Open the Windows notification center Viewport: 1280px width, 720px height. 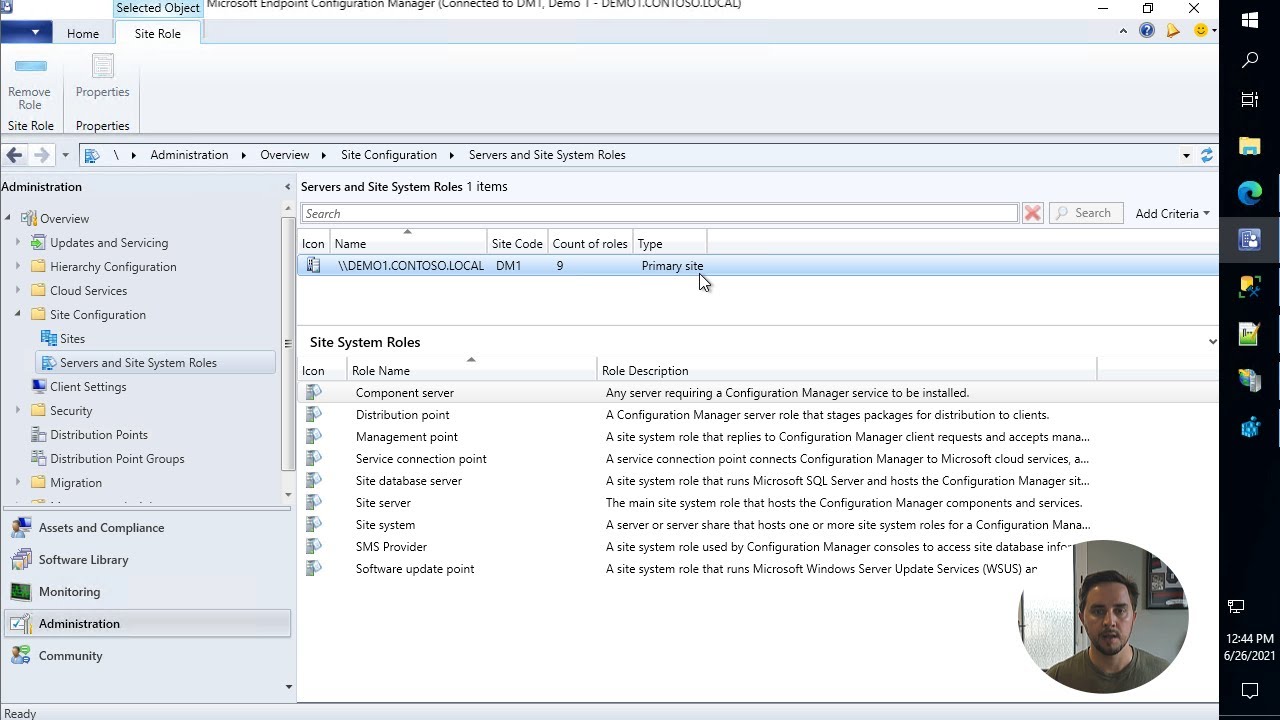[1249, 690]
